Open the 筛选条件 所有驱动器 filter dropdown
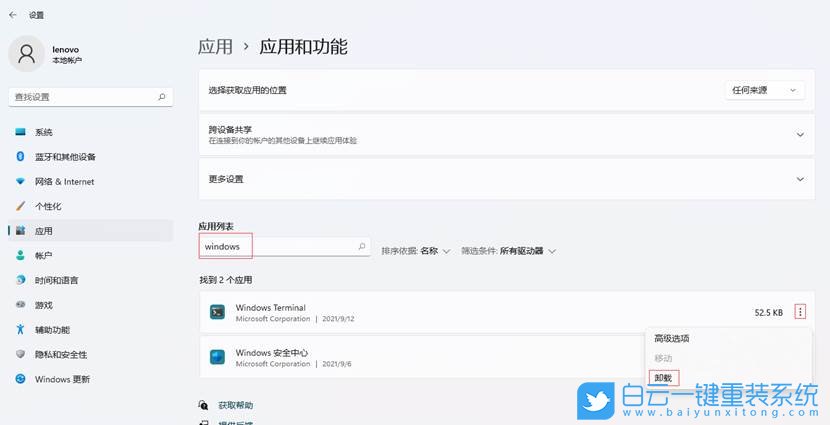This screenshot has width=830, height=425. (508, 251)
